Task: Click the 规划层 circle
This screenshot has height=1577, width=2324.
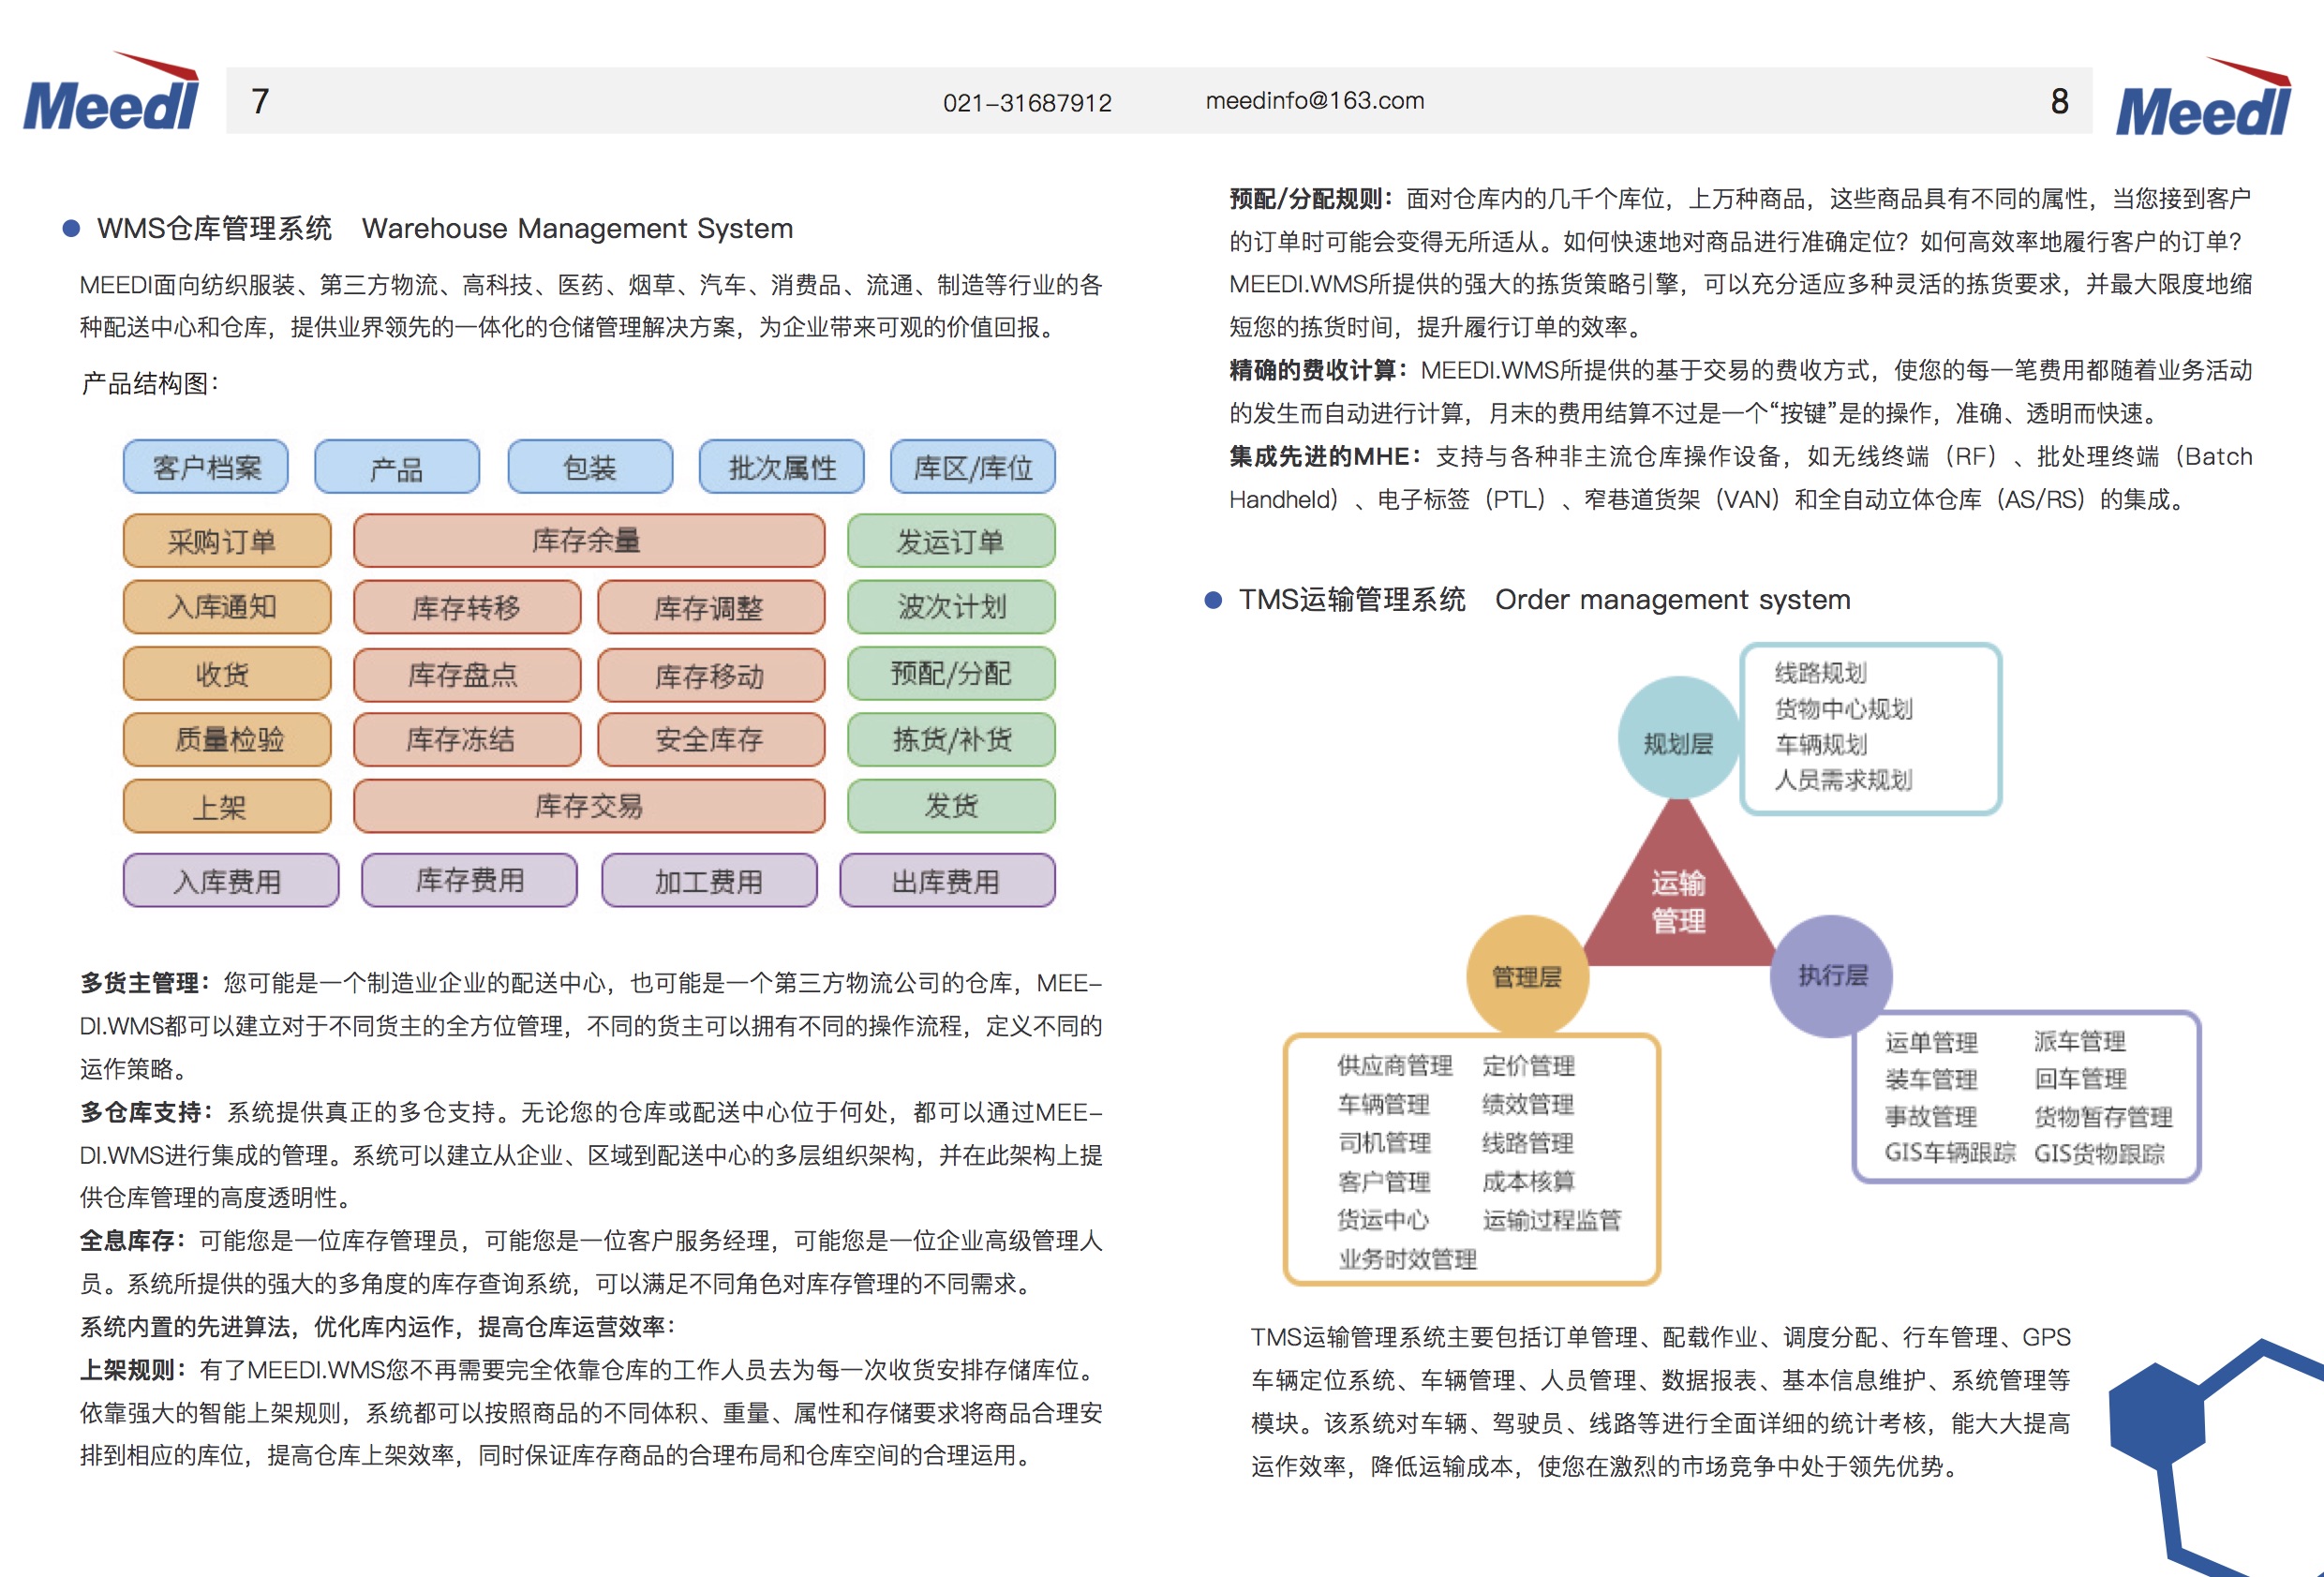Action: click(x=1678, y=738)
